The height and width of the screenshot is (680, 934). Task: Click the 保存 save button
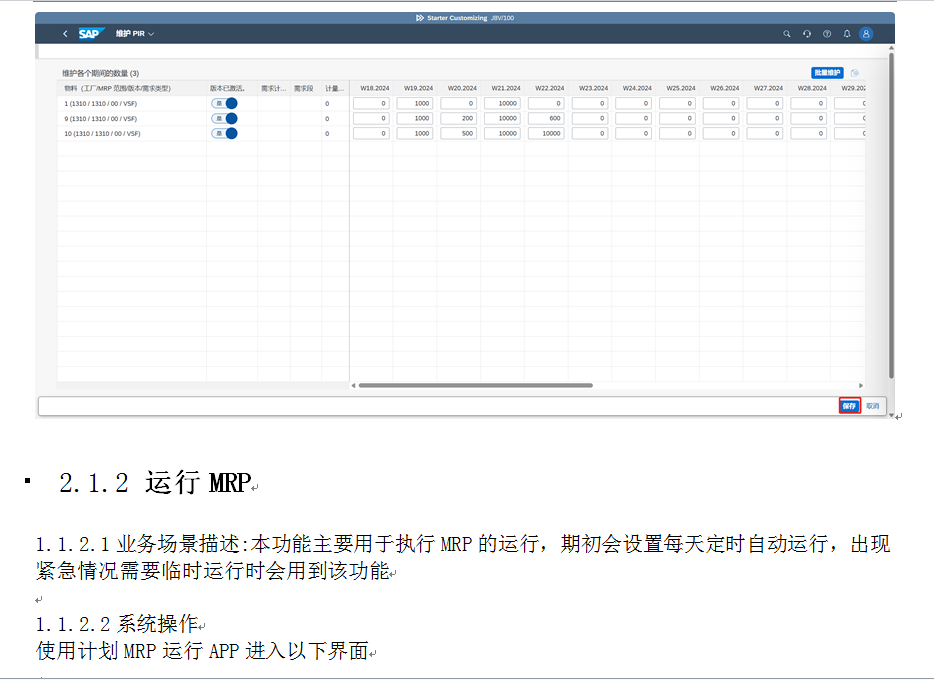[x=849, y=406]
